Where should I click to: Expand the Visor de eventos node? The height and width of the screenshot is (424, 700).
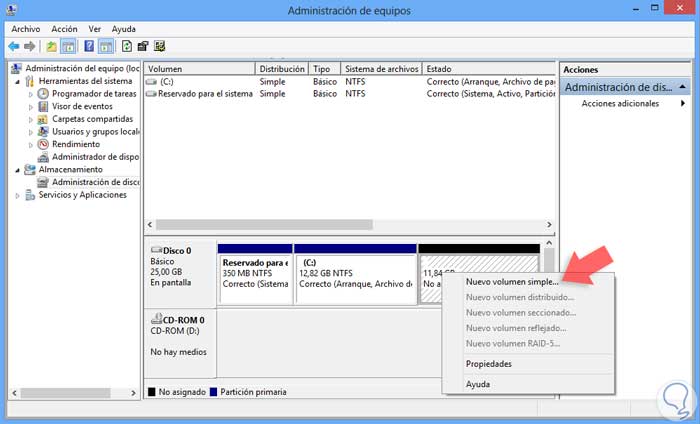(x=31, y=107)
